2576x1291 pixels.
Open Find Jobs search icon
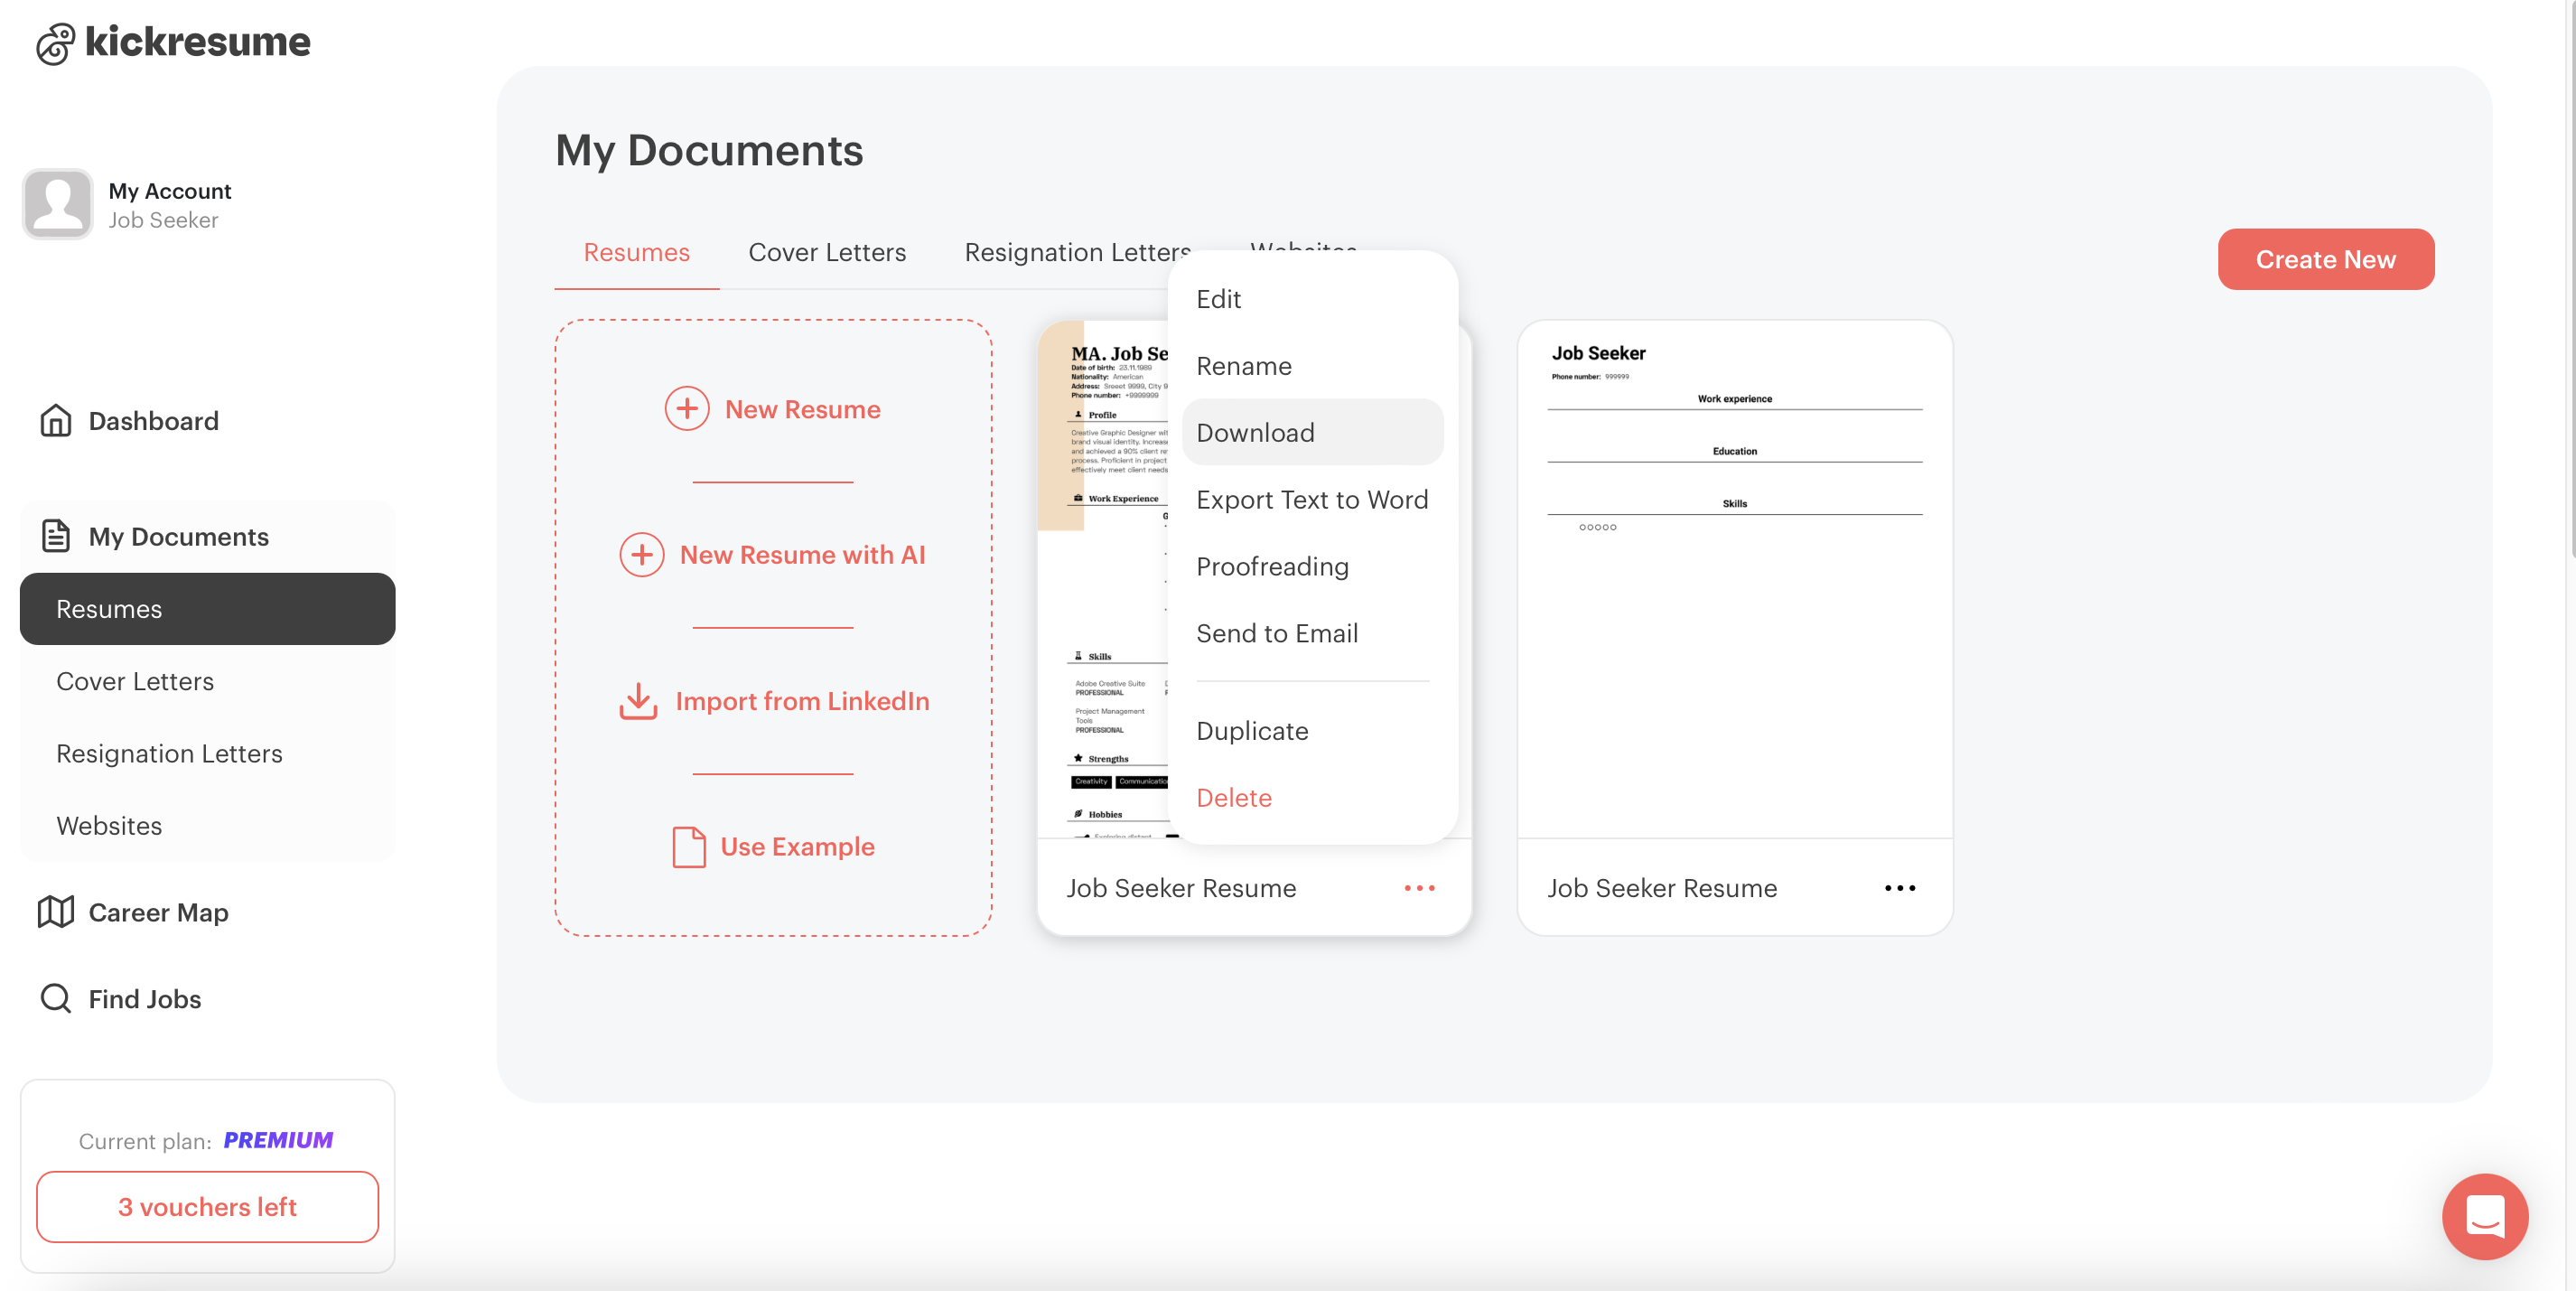coord(56,998)
